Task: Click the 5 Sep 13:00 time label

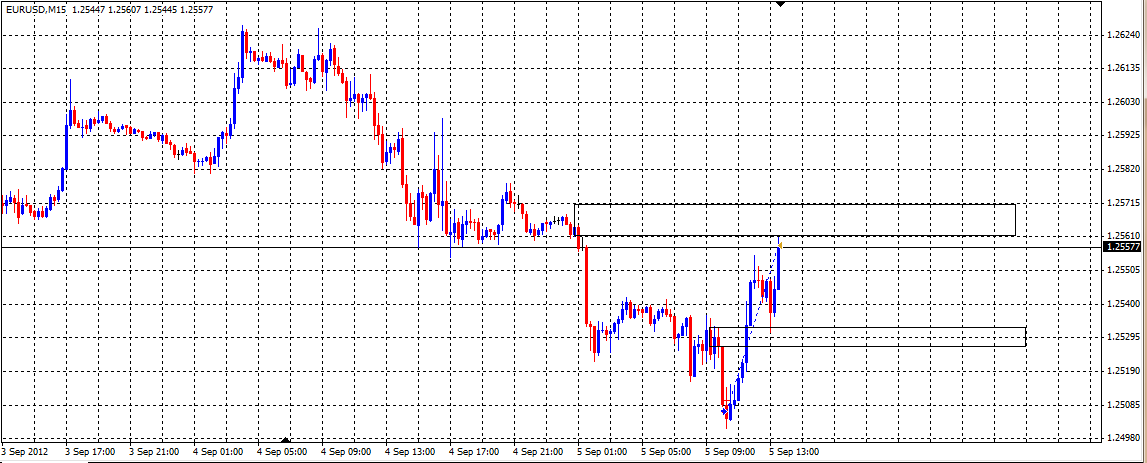Action: 795,452
